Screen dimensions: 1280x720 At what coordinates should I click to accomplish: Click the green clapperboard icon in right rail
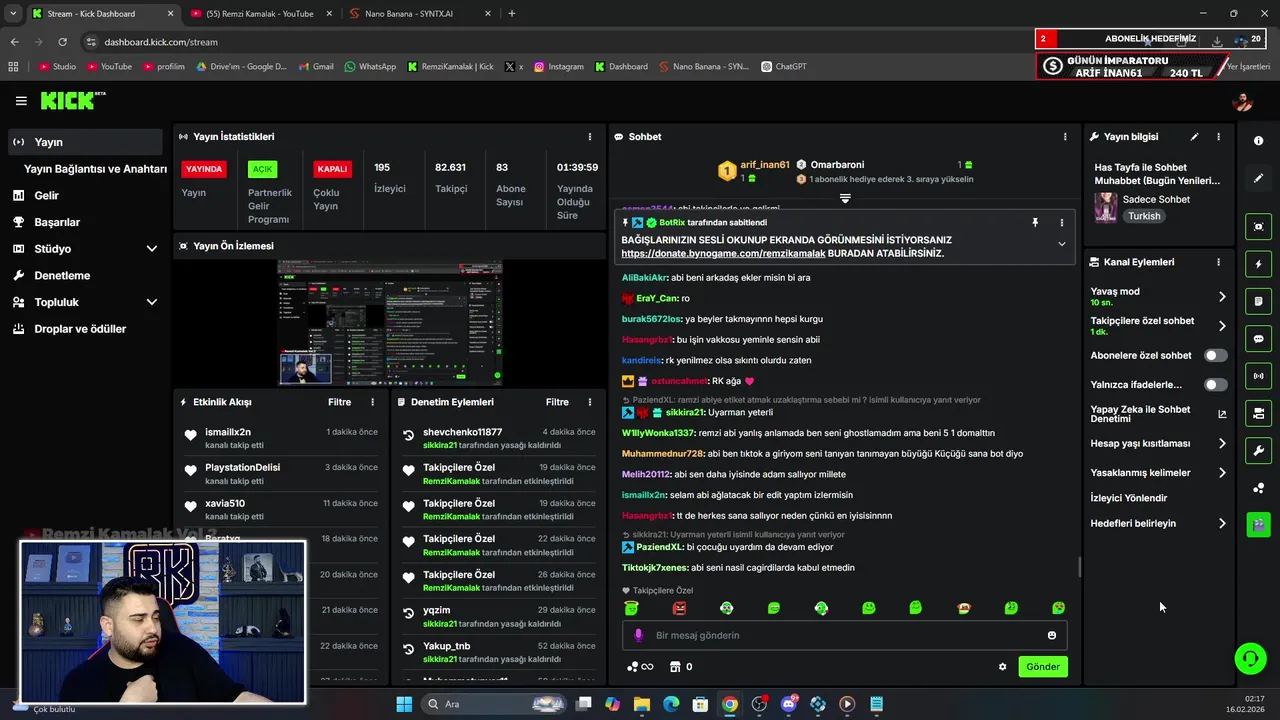pyautogui.click(x=1258, y=524)
